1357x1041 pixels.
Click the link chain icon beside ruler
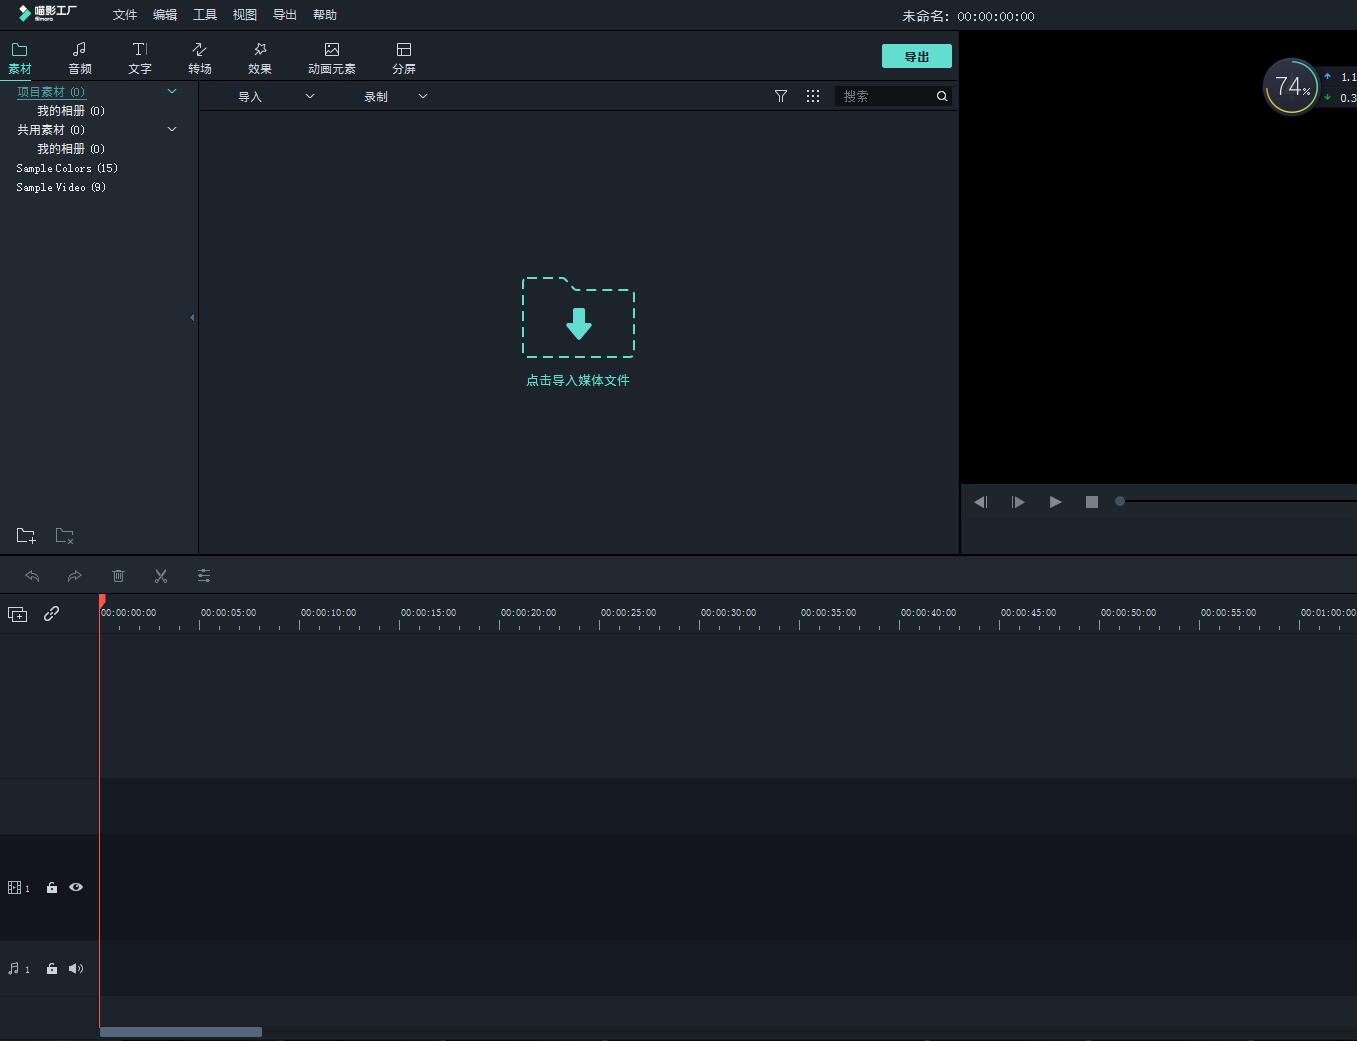coord(51,614)
